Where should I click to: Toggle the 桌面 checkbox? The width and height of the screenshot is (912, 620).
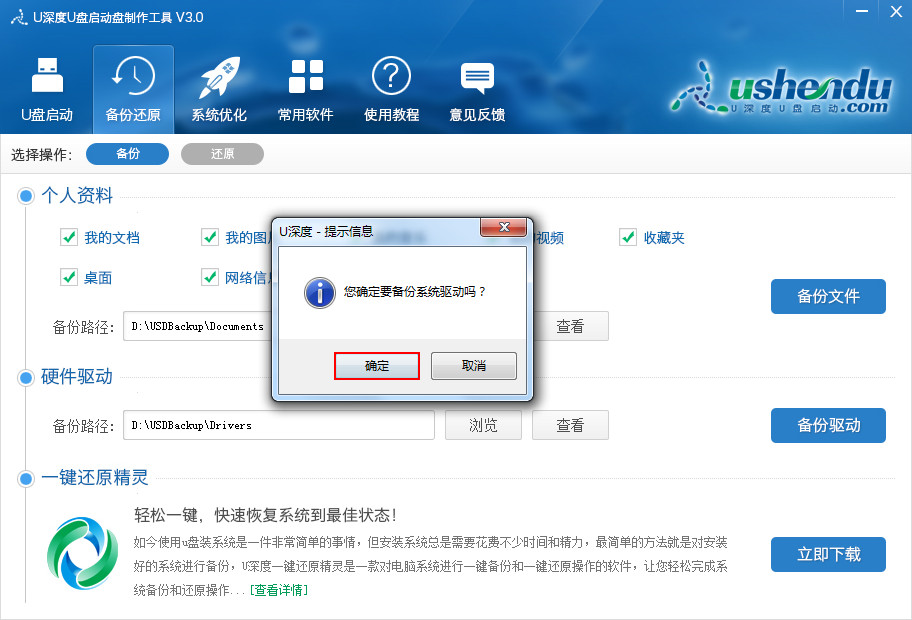[69, 277]
